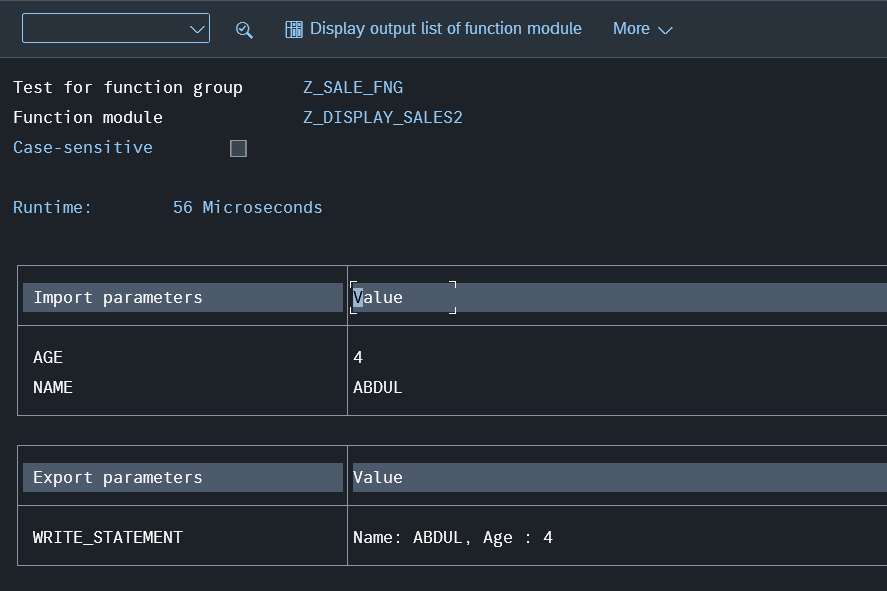The height and width of the screenshot is (591, 887).
Task: Expand the command field dropdown arrow
Action: point(197,29)
